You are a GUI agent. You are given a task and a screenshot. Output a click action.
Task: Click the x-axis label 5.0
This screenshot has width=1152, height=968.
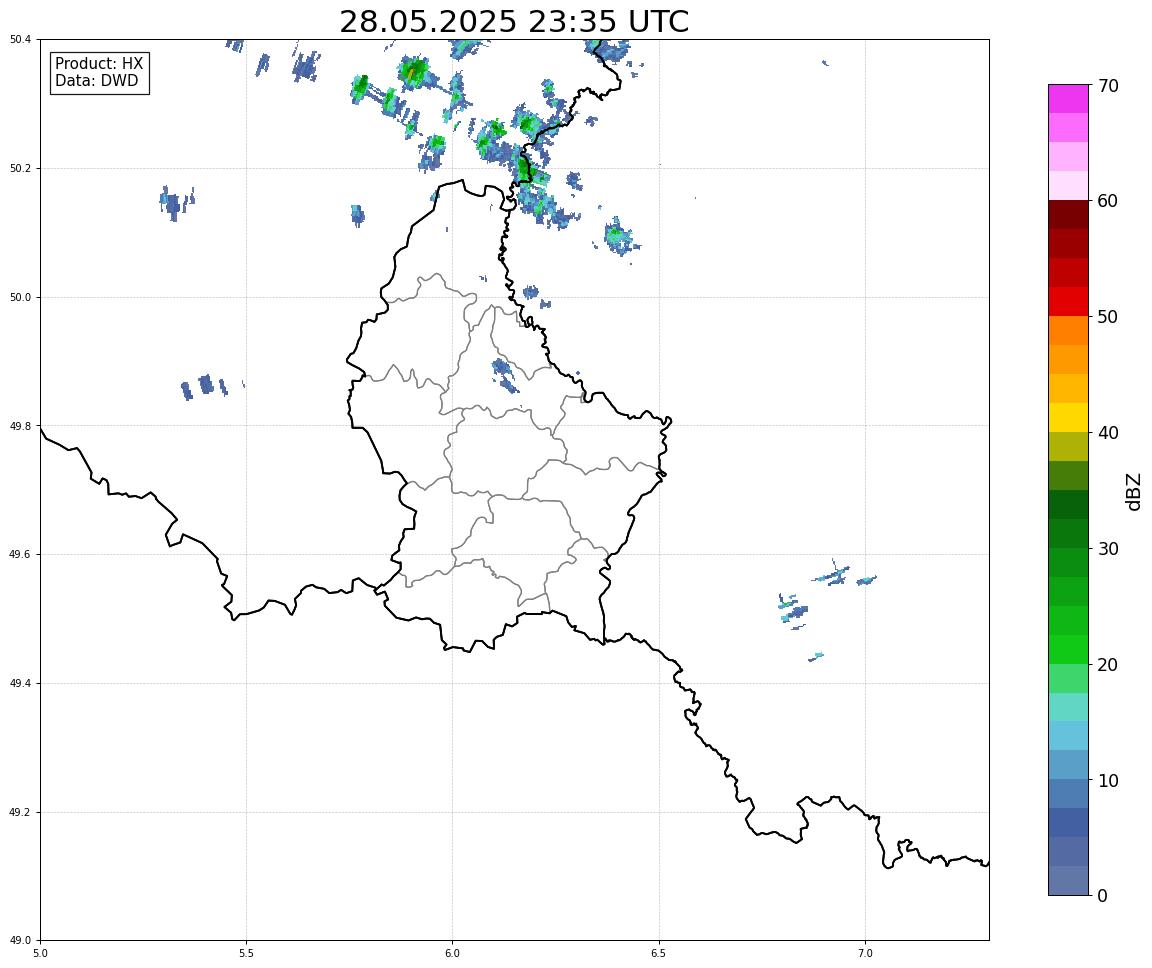40,954
